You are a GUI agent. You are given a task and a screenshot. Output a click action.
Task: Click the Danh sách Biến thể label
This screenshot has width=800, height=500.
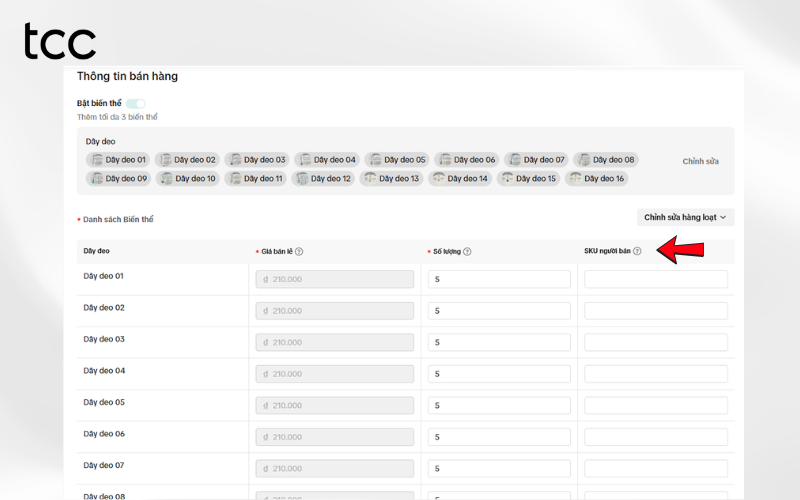coord(118,219)
